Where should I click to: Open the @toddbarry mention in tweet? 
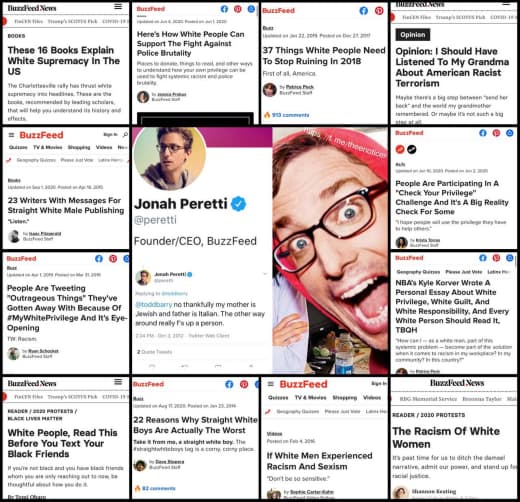(x=154, y=304)
